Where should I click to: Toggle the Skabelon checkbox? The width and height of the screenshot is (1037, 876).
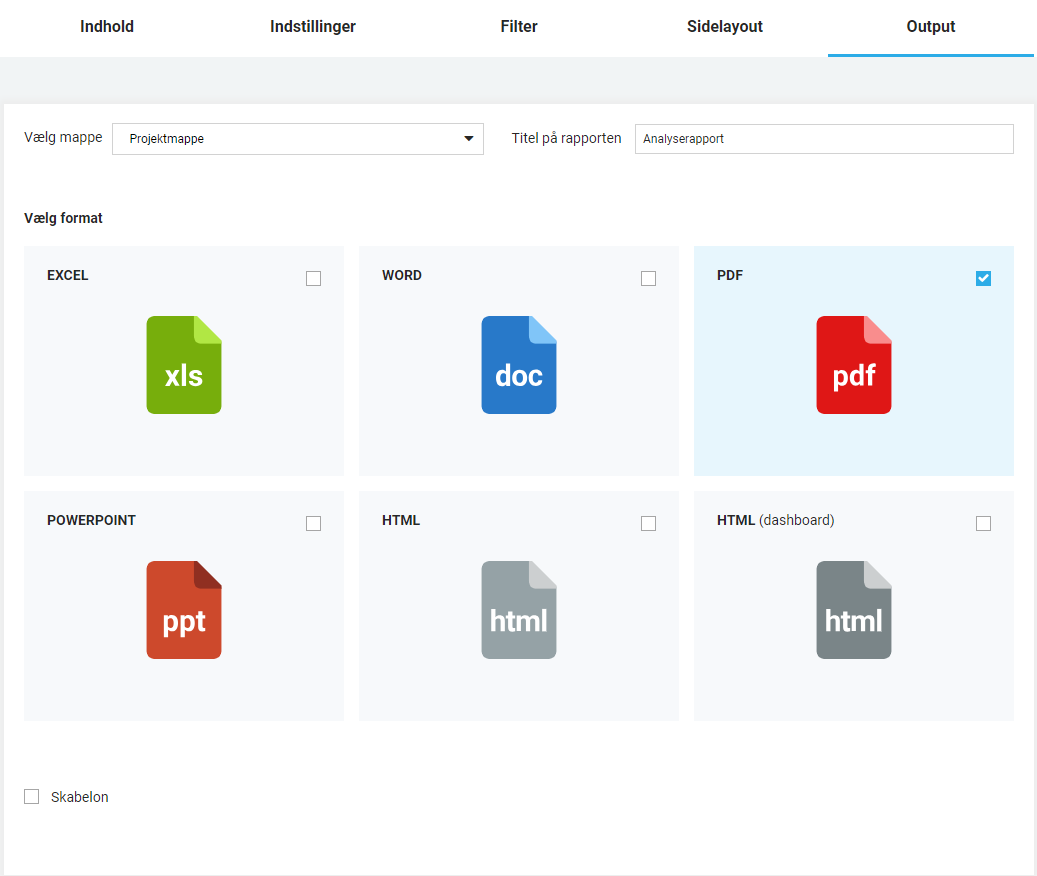[x=32, y=797]
